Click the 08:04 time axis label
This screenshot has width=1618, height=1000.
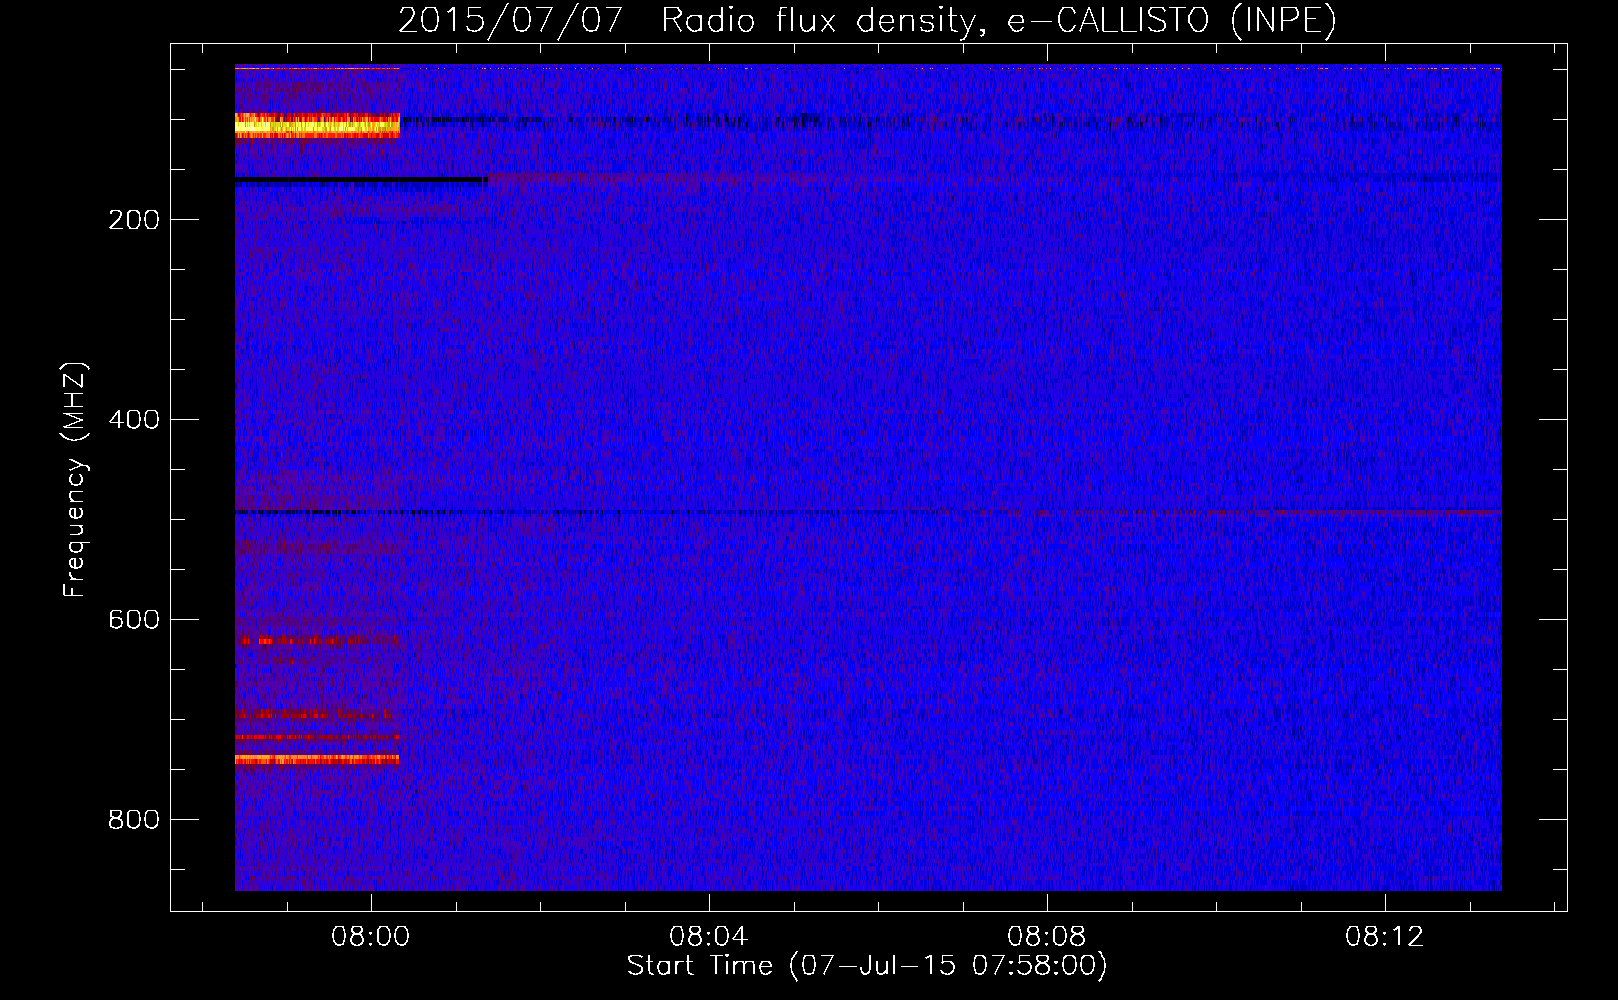pyautogui.click(x=709, y=937)
